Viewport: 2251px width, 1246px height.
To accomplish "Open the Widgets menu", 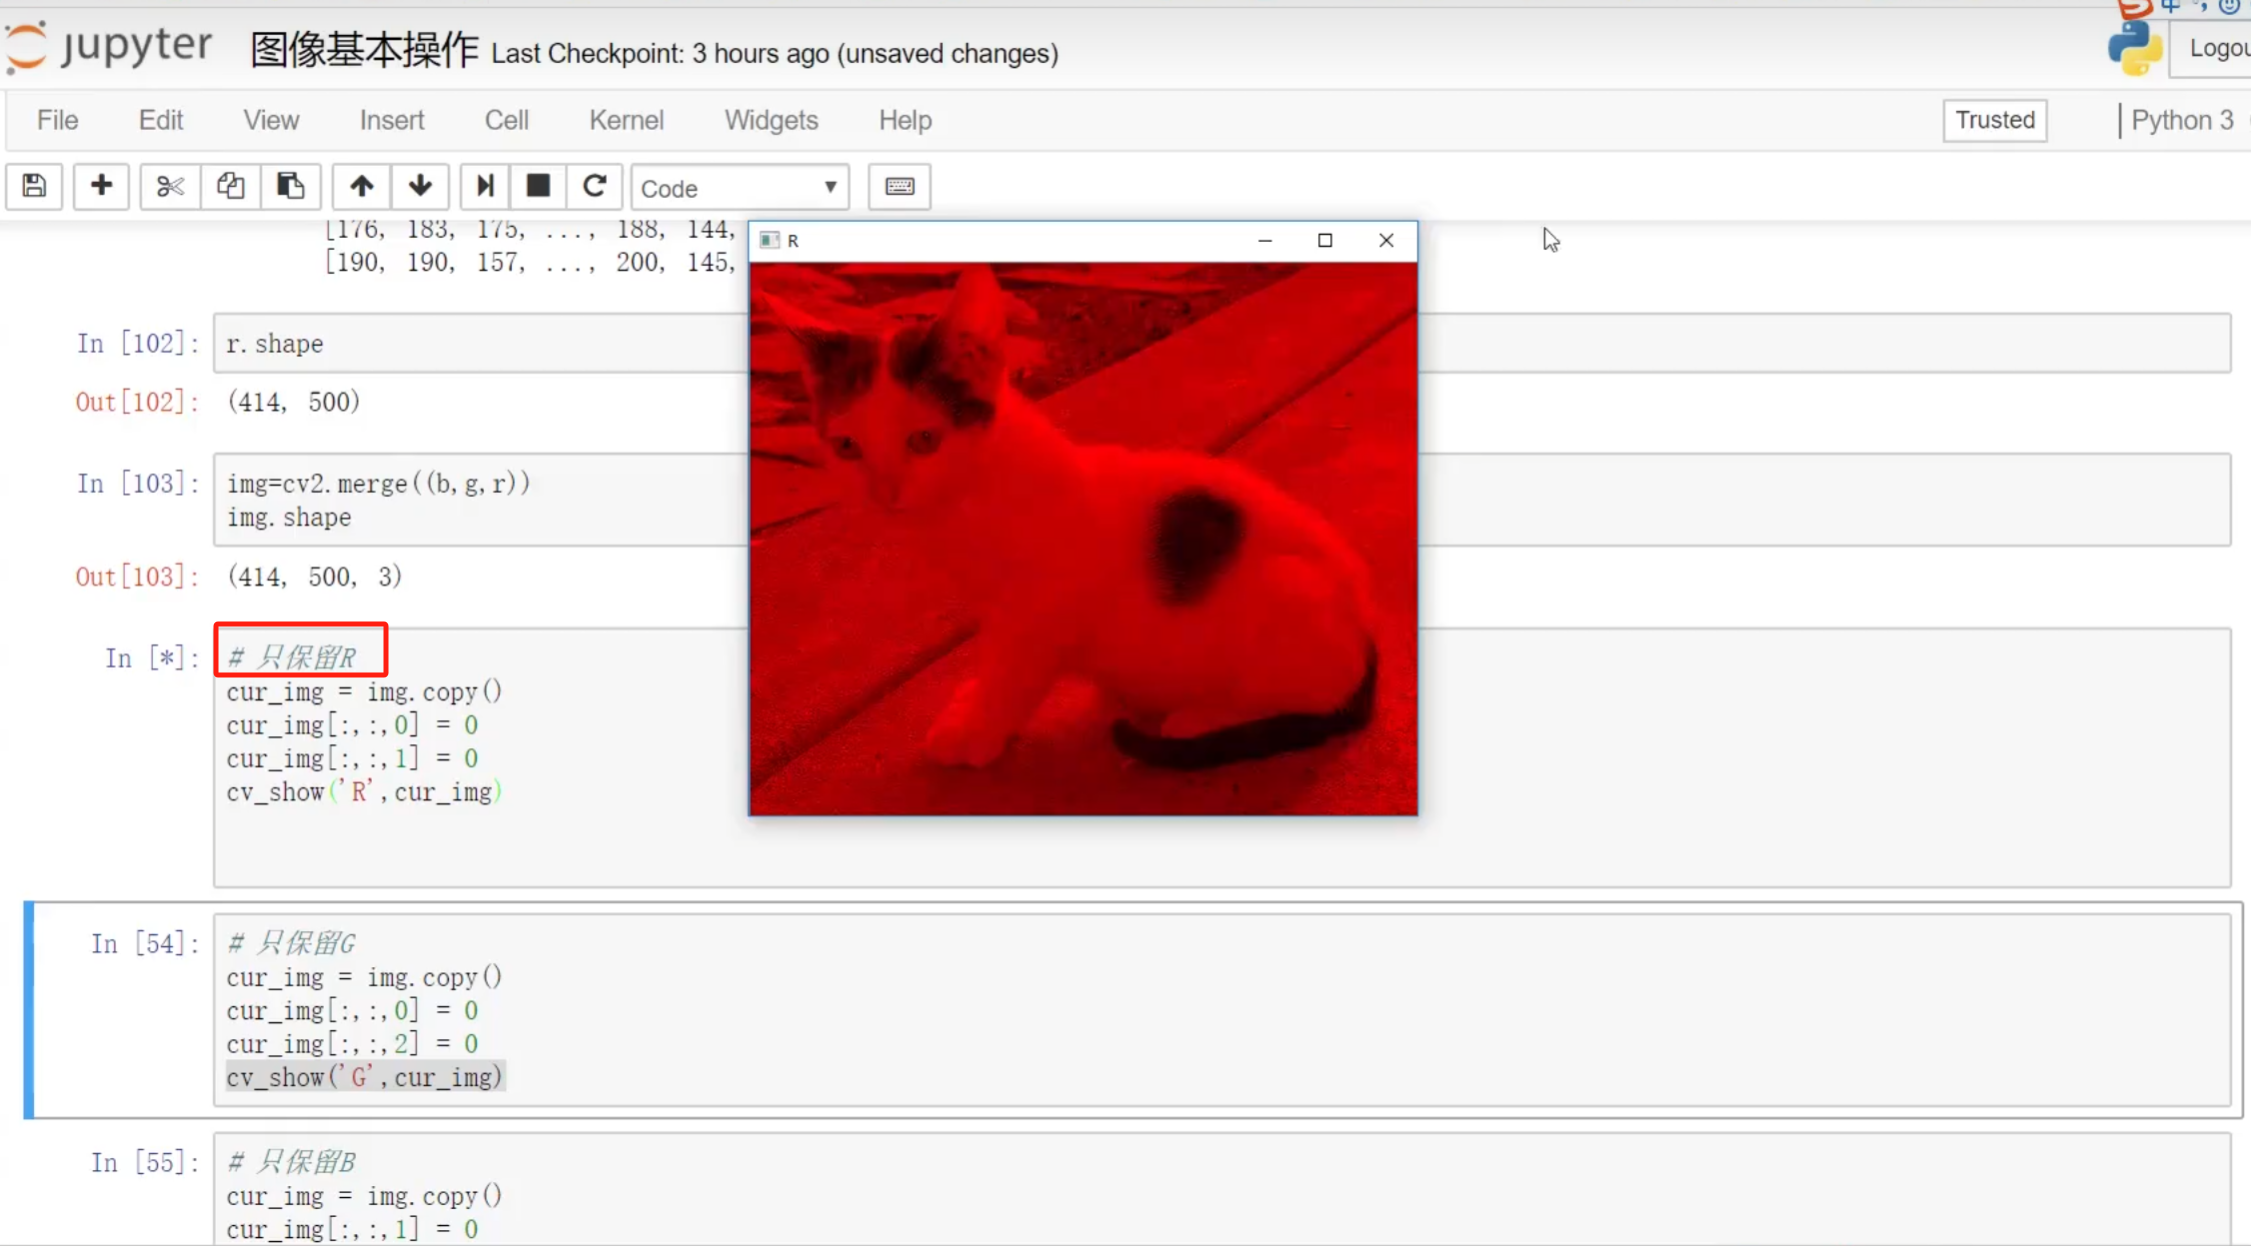I will pyautogui.click(x=771, y=120).
